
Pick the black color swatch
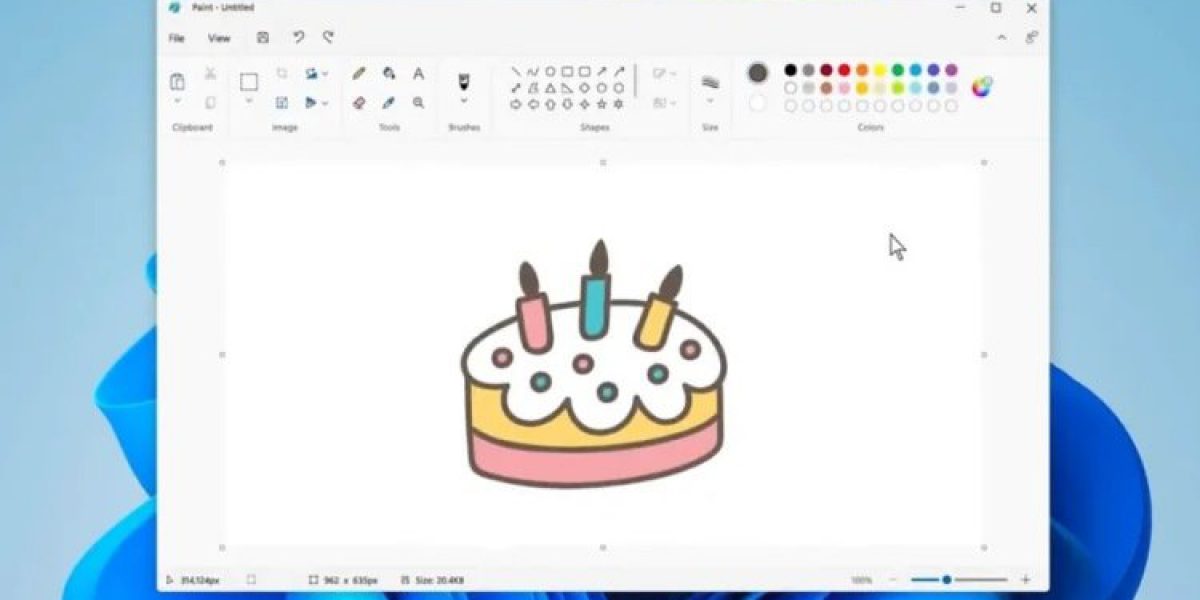(790, 70)
